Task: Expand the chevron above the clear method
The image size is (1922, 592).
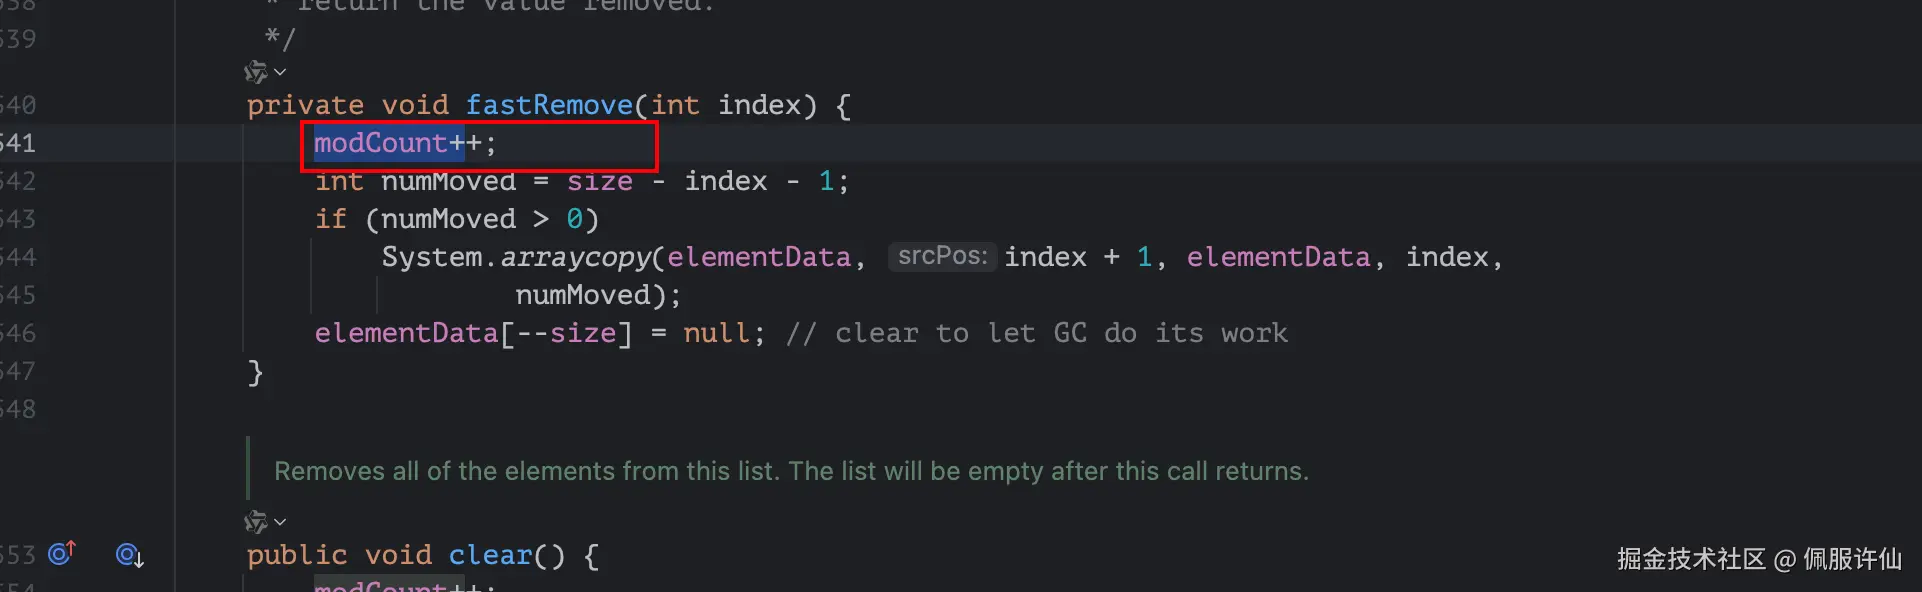Action: point(280,522)
